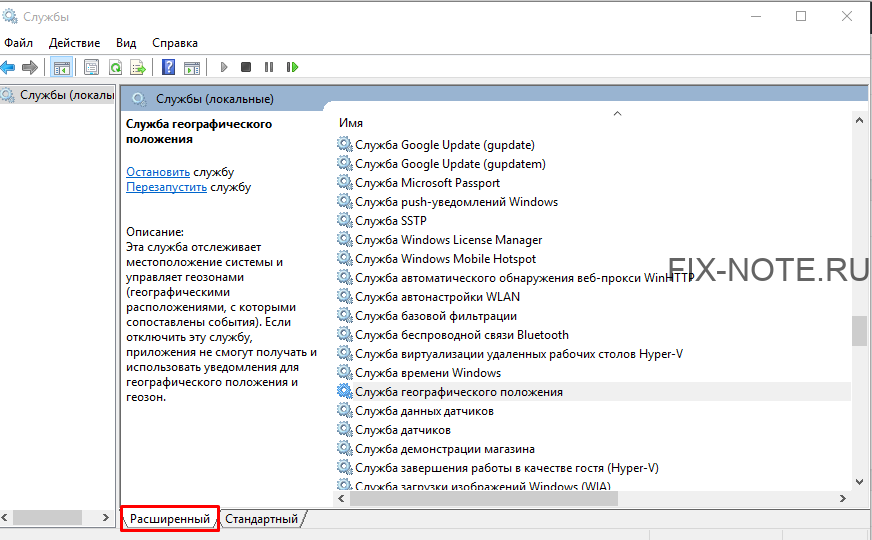
Task: Click the Restart Service toolbar icon
Action: (292, 67)
